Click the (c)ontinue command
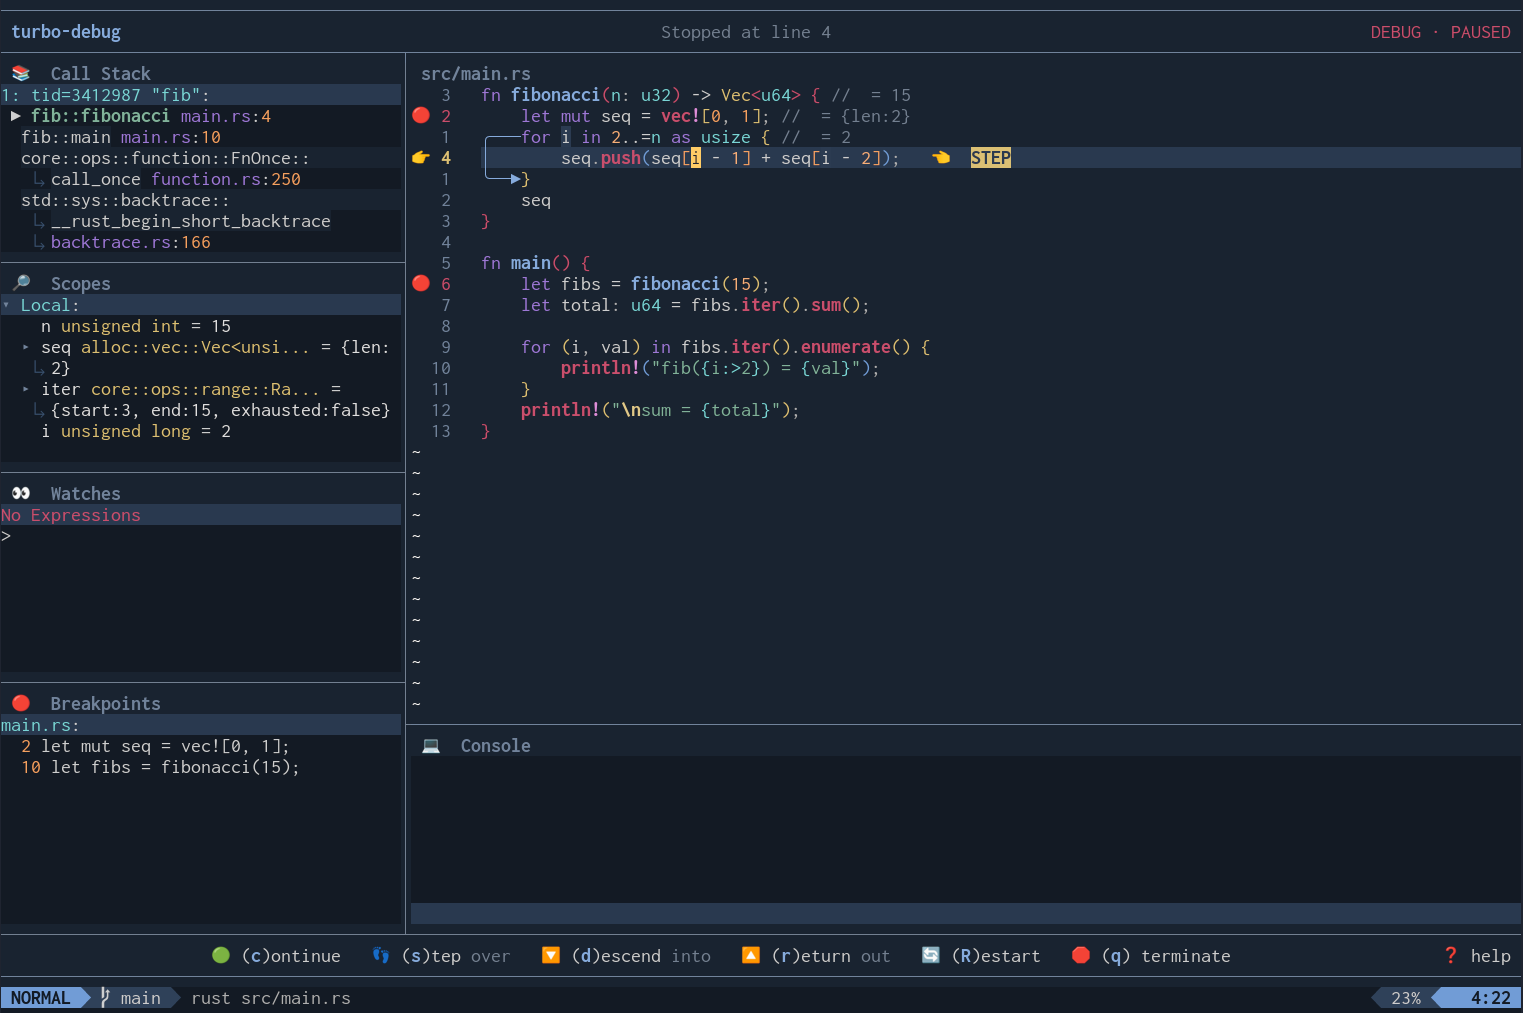Viewport: 1523px width, 1013px height. coord(291,956)
